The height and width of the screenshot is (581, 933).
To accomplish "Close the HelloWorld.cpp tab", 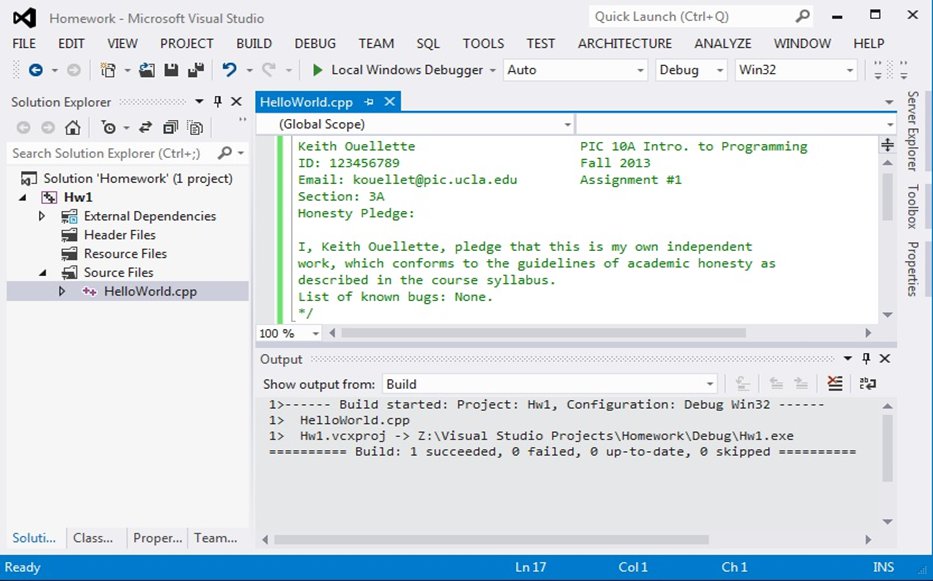I will click(x=390, y=102).
